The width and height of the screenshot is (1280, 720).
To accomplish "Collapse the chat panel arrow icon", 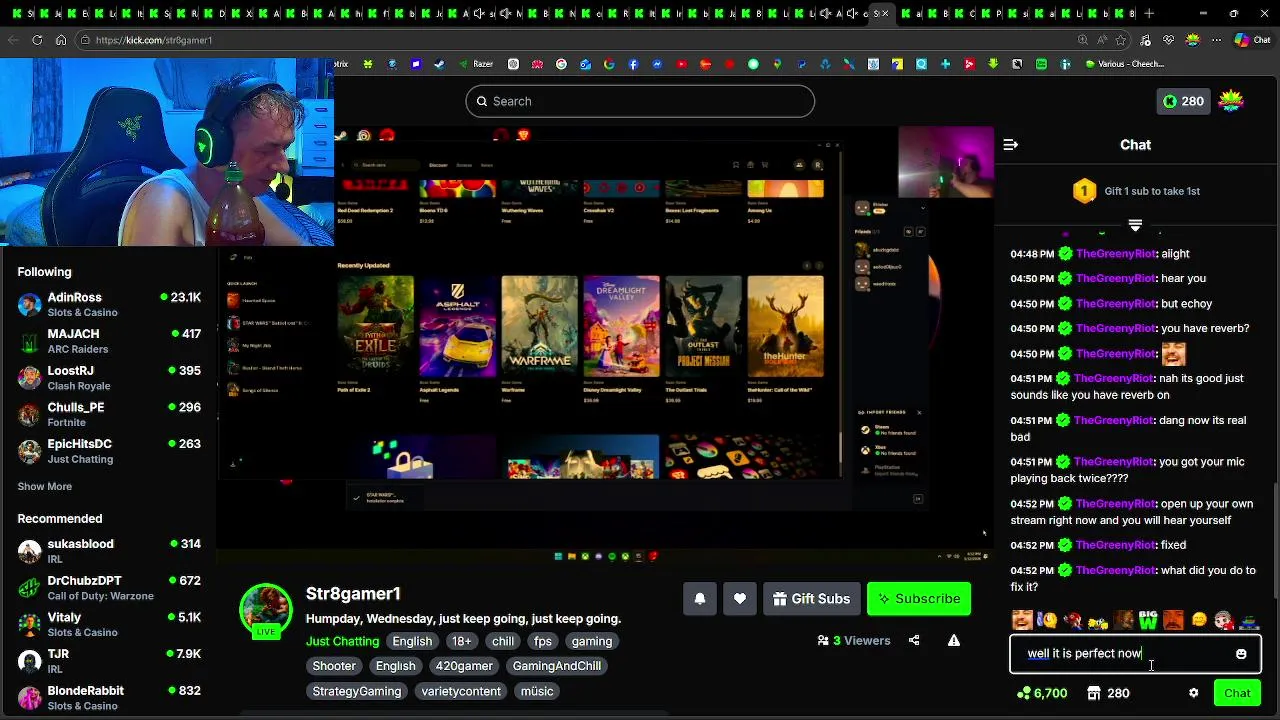I will 1010,145.
